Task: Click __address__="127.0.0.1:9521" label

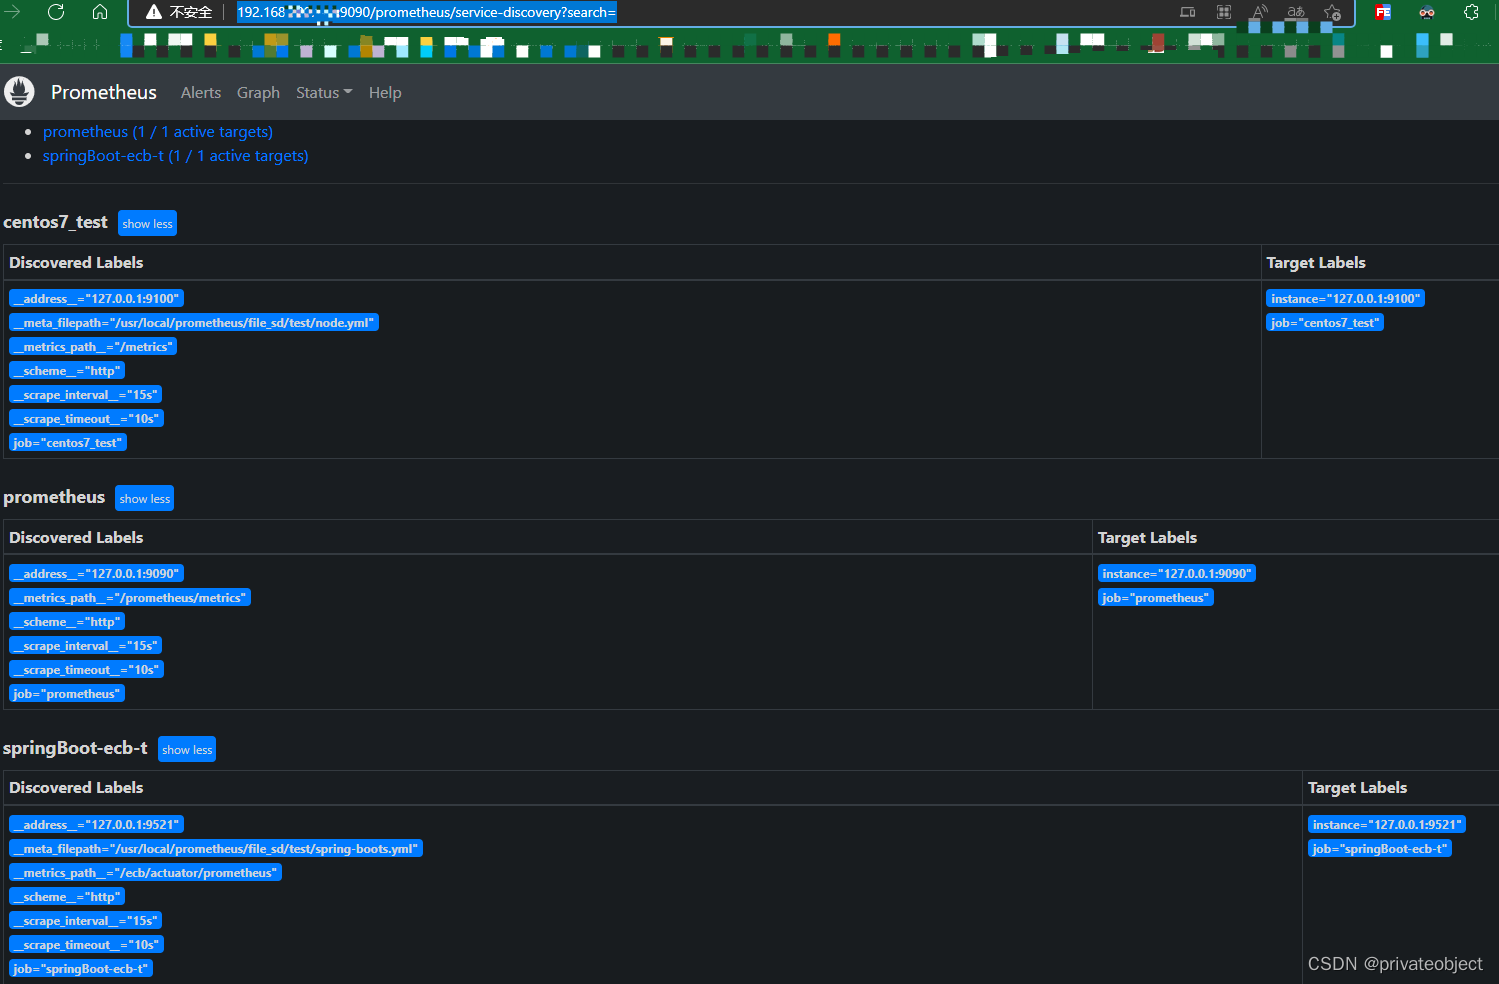Action: [96, 824]
